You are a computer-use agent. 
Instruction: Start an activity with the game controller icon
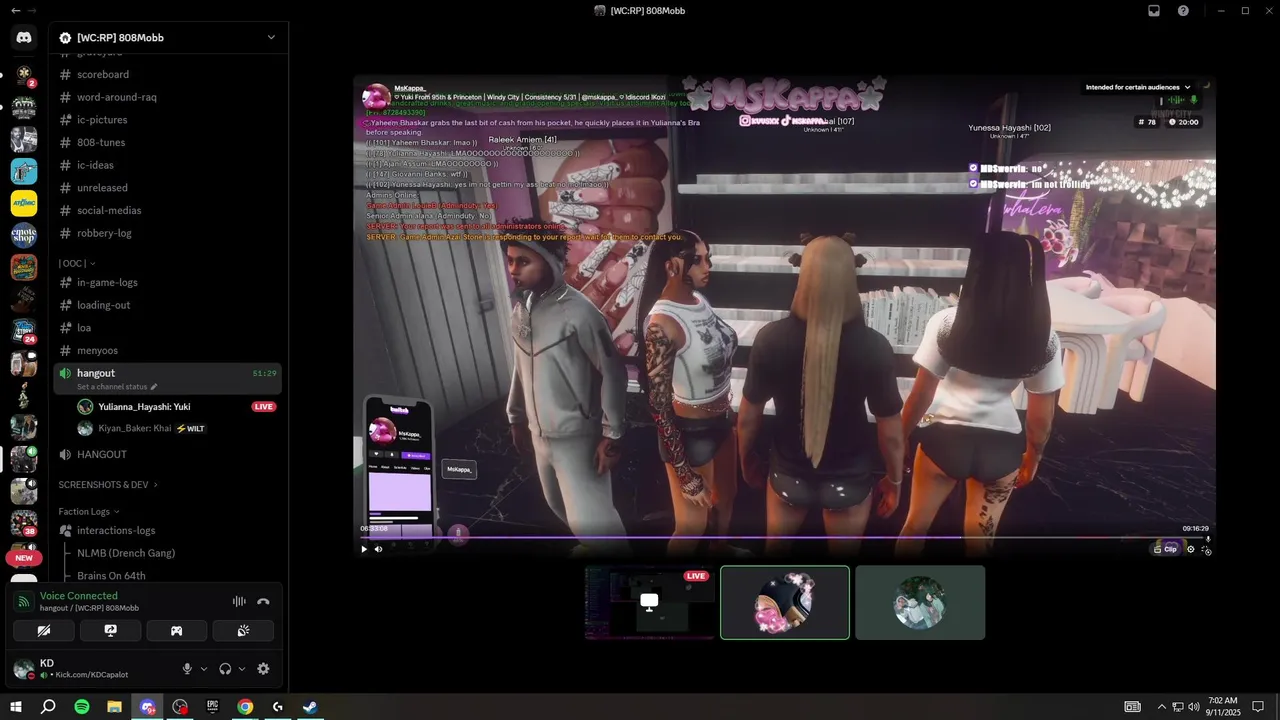(177, 631)
